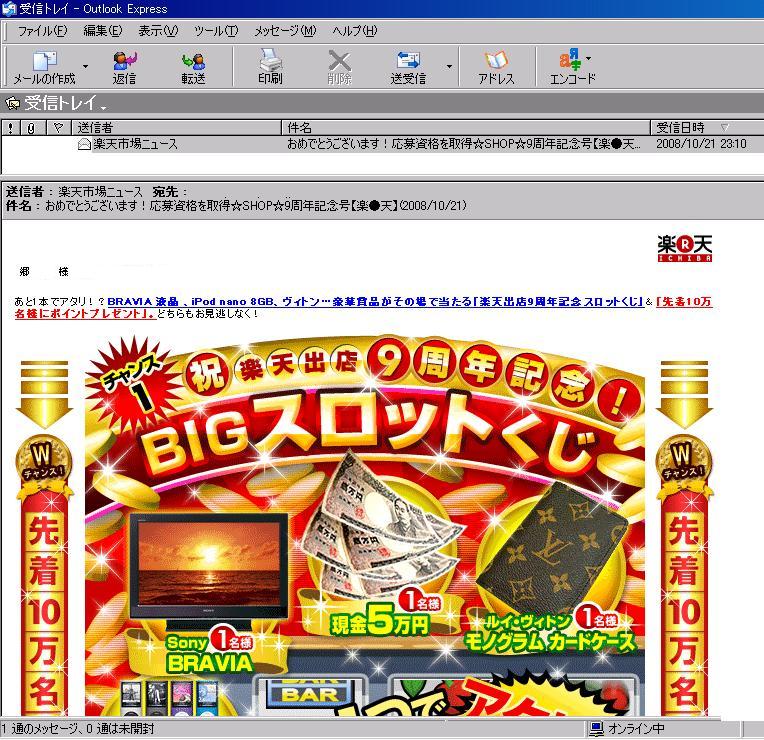Viewport: 764px width, 740px height.
Task: Open dropdown arrow next to 送受信
Action: pyautogui.click(x=449, y=67)
